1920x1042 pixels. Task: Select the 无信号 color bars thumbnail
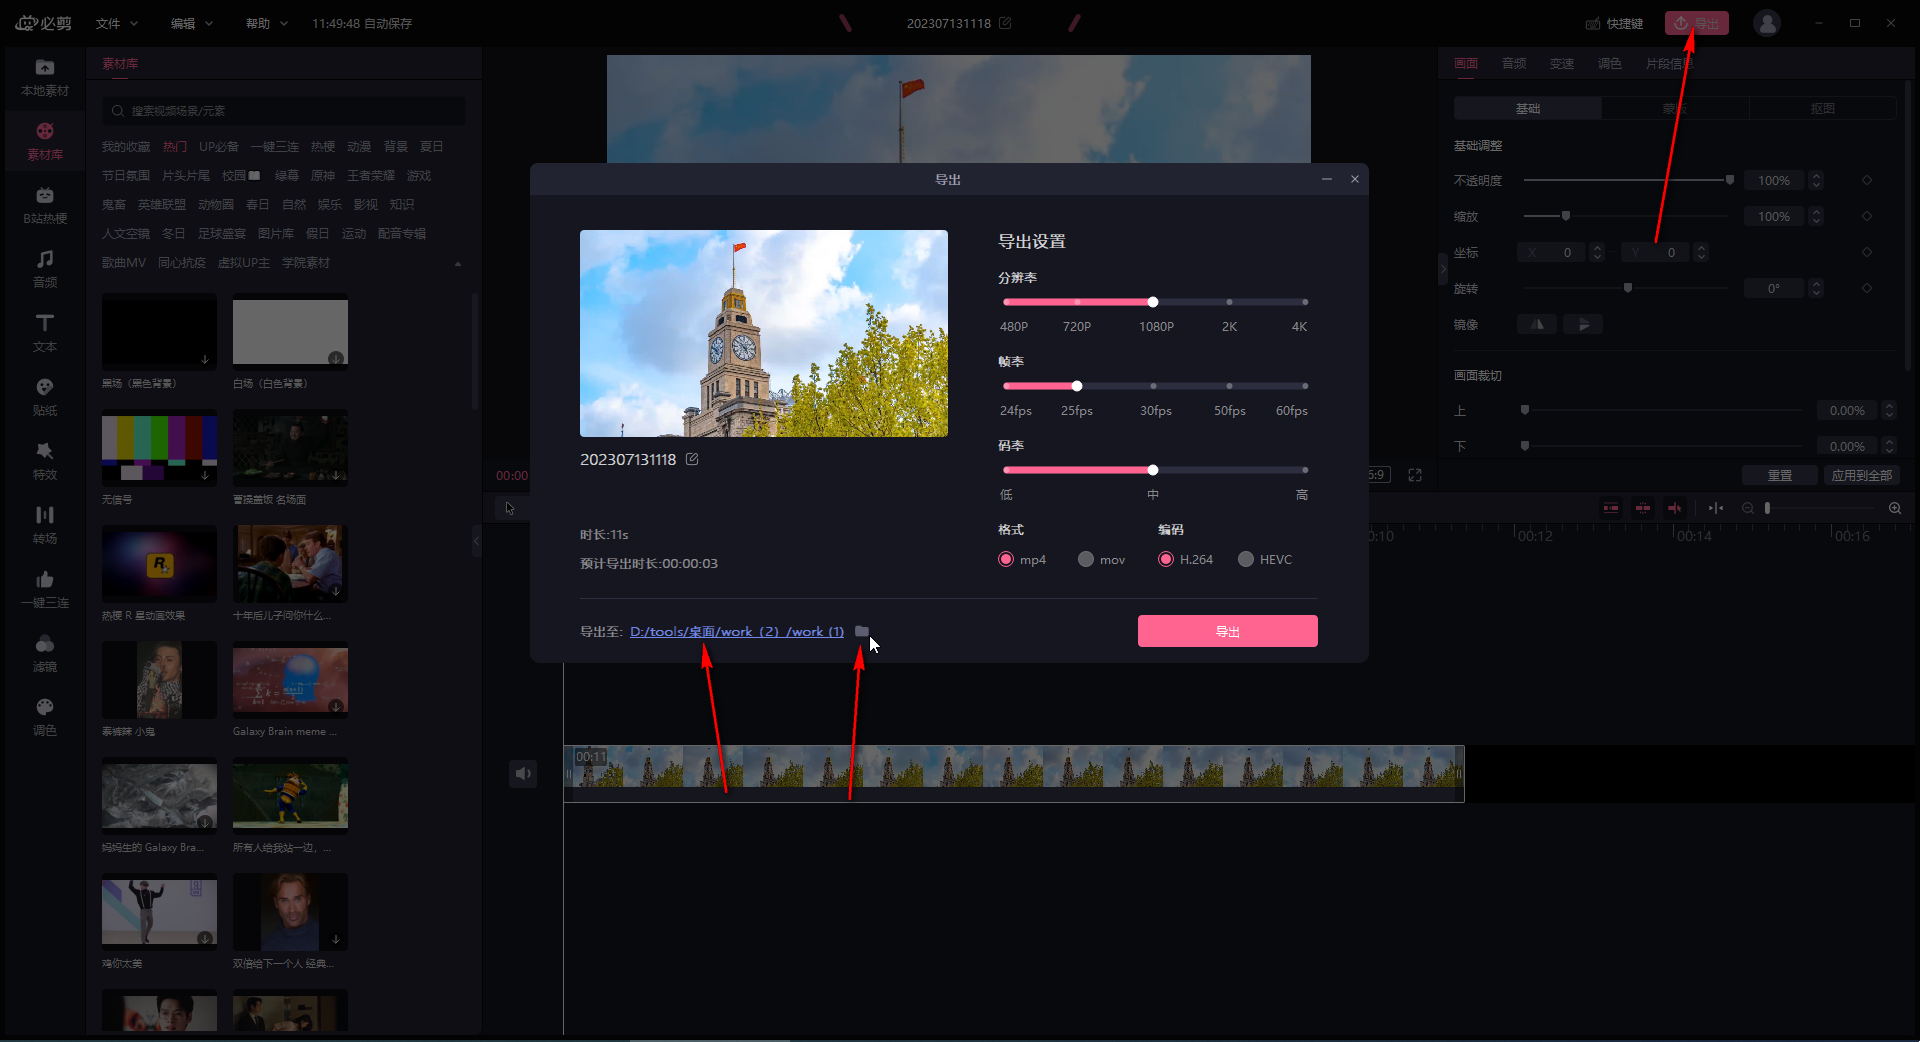[159, 447]
